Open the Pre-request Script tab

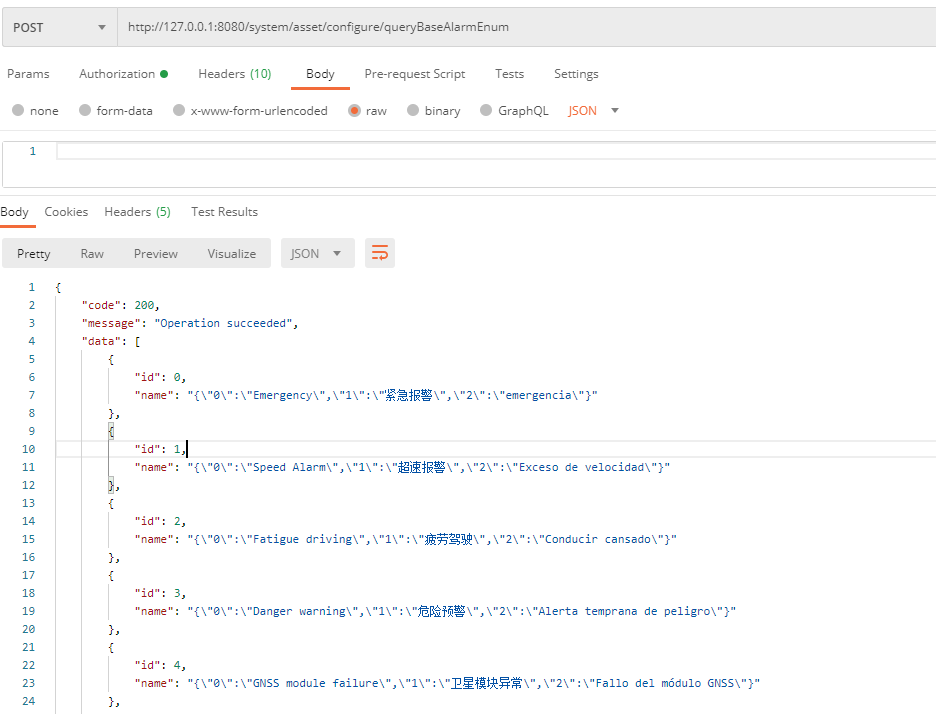pyautogui.click(x=414, y=74)
